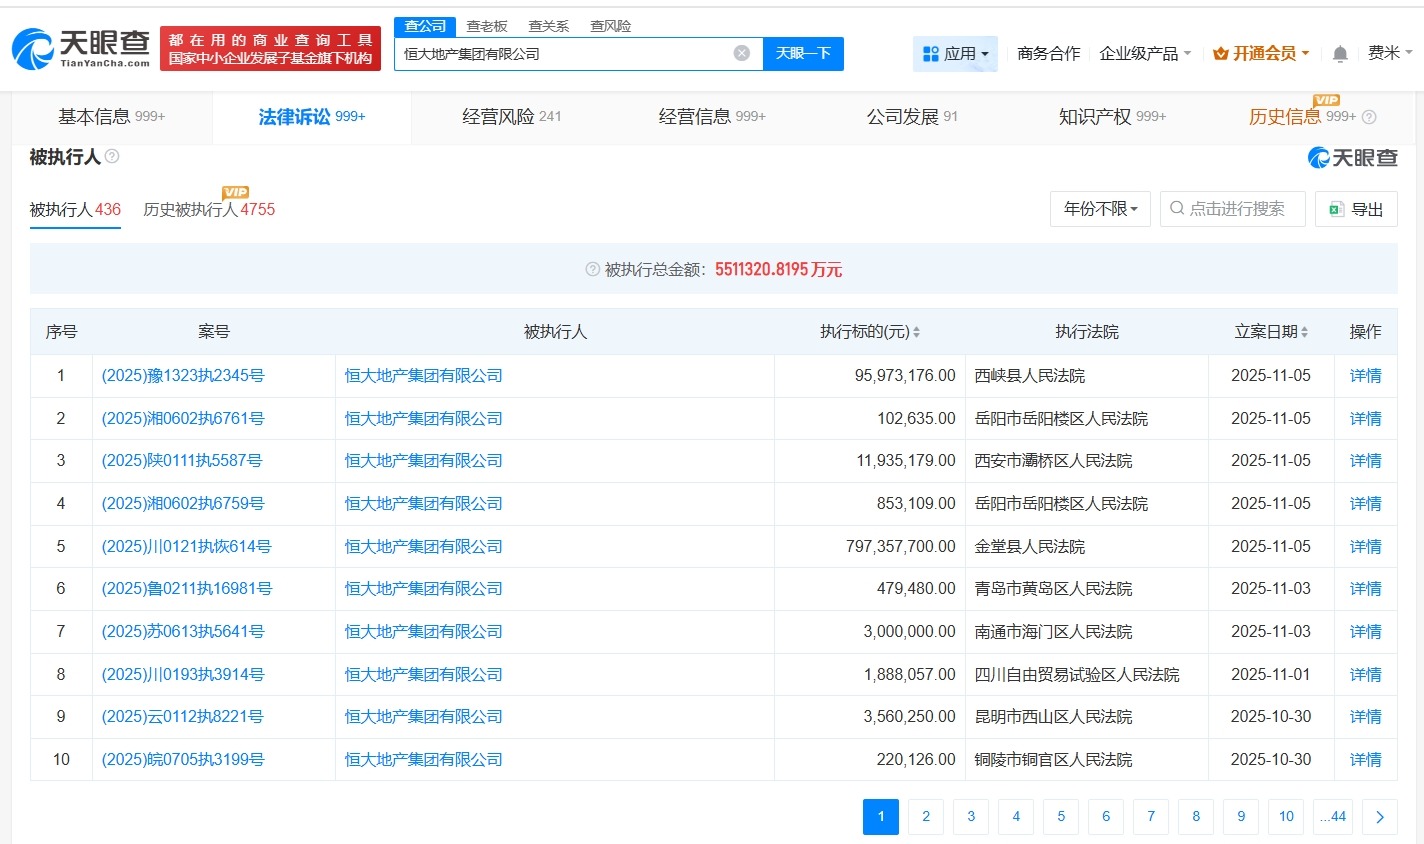The width and height of the screenshot is (1424, 844).
Task: Click the 天眼一下 search button
Action: (x=803, y=54)
